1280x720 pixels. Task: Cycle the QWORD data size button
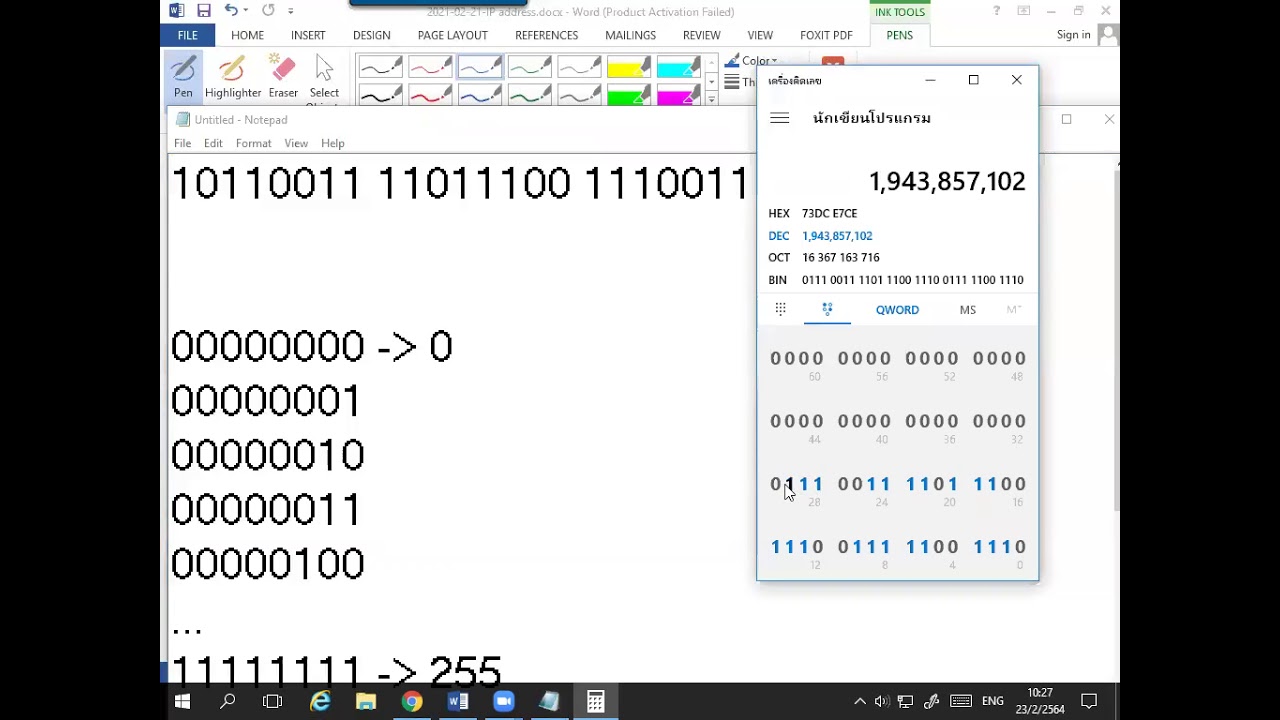coord(897,310)
